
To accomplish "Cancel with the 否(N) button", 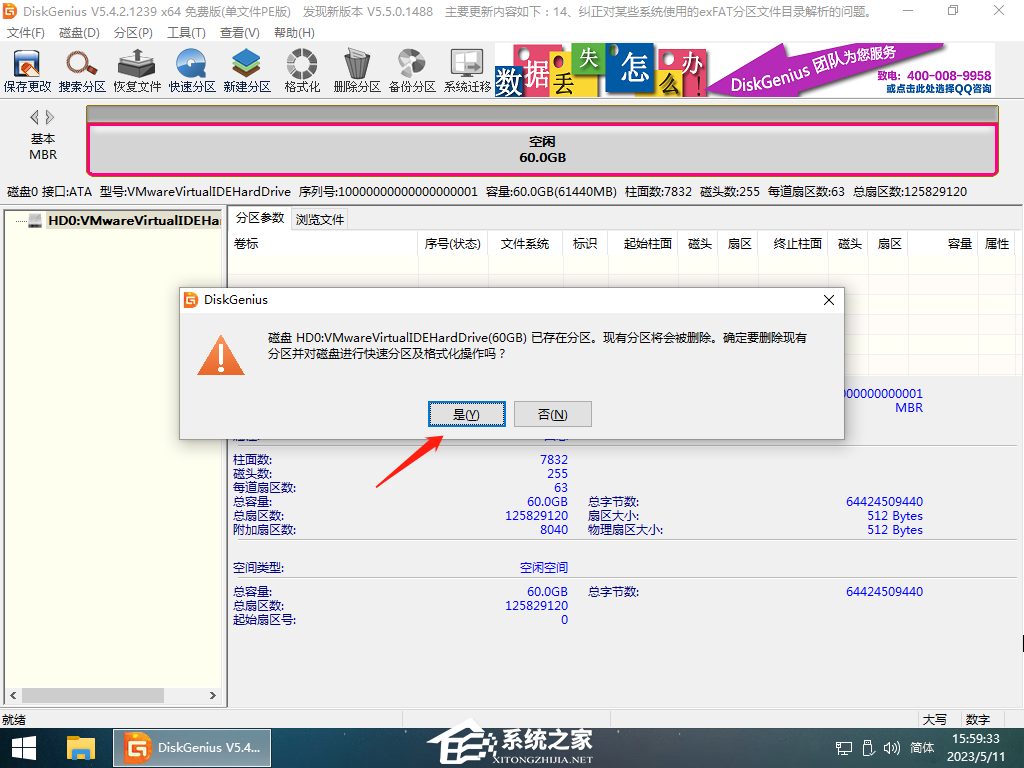I will pos(552,414).
